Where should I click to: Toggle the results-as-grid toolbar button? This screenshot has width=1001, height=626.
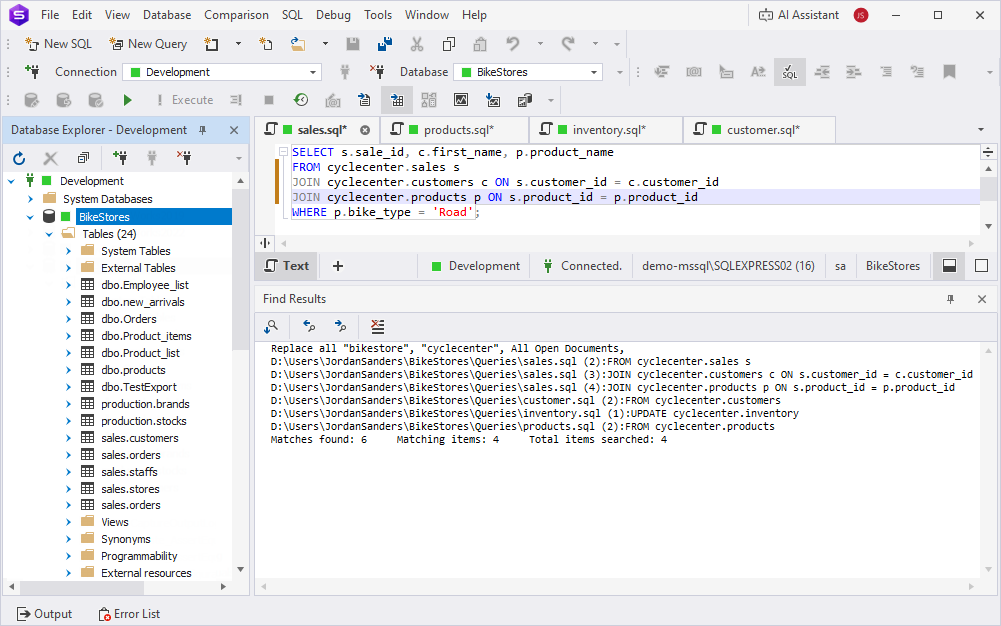[x=396, y=100]
